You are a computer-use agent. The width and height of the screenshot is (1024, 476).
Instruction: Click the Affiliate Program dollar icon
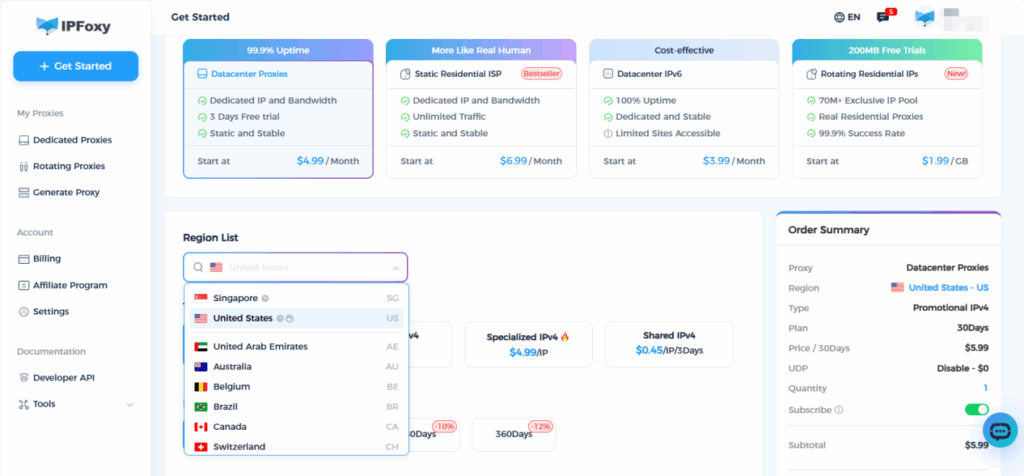coord(24,285)
